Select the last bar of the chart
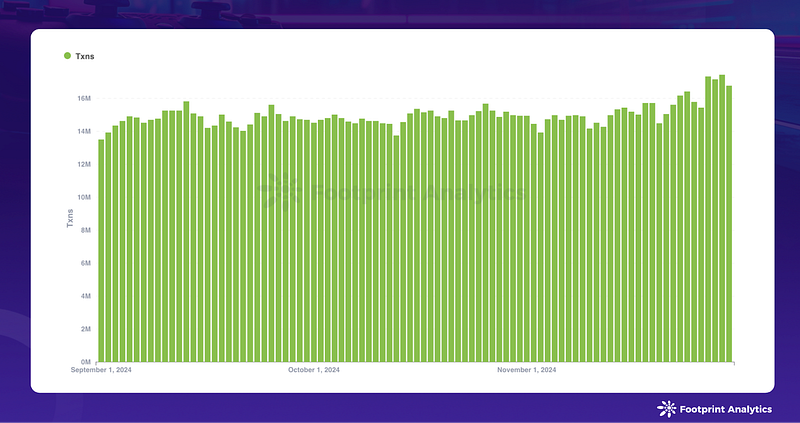This screenshot has width=800, height=423. point(729,223)
